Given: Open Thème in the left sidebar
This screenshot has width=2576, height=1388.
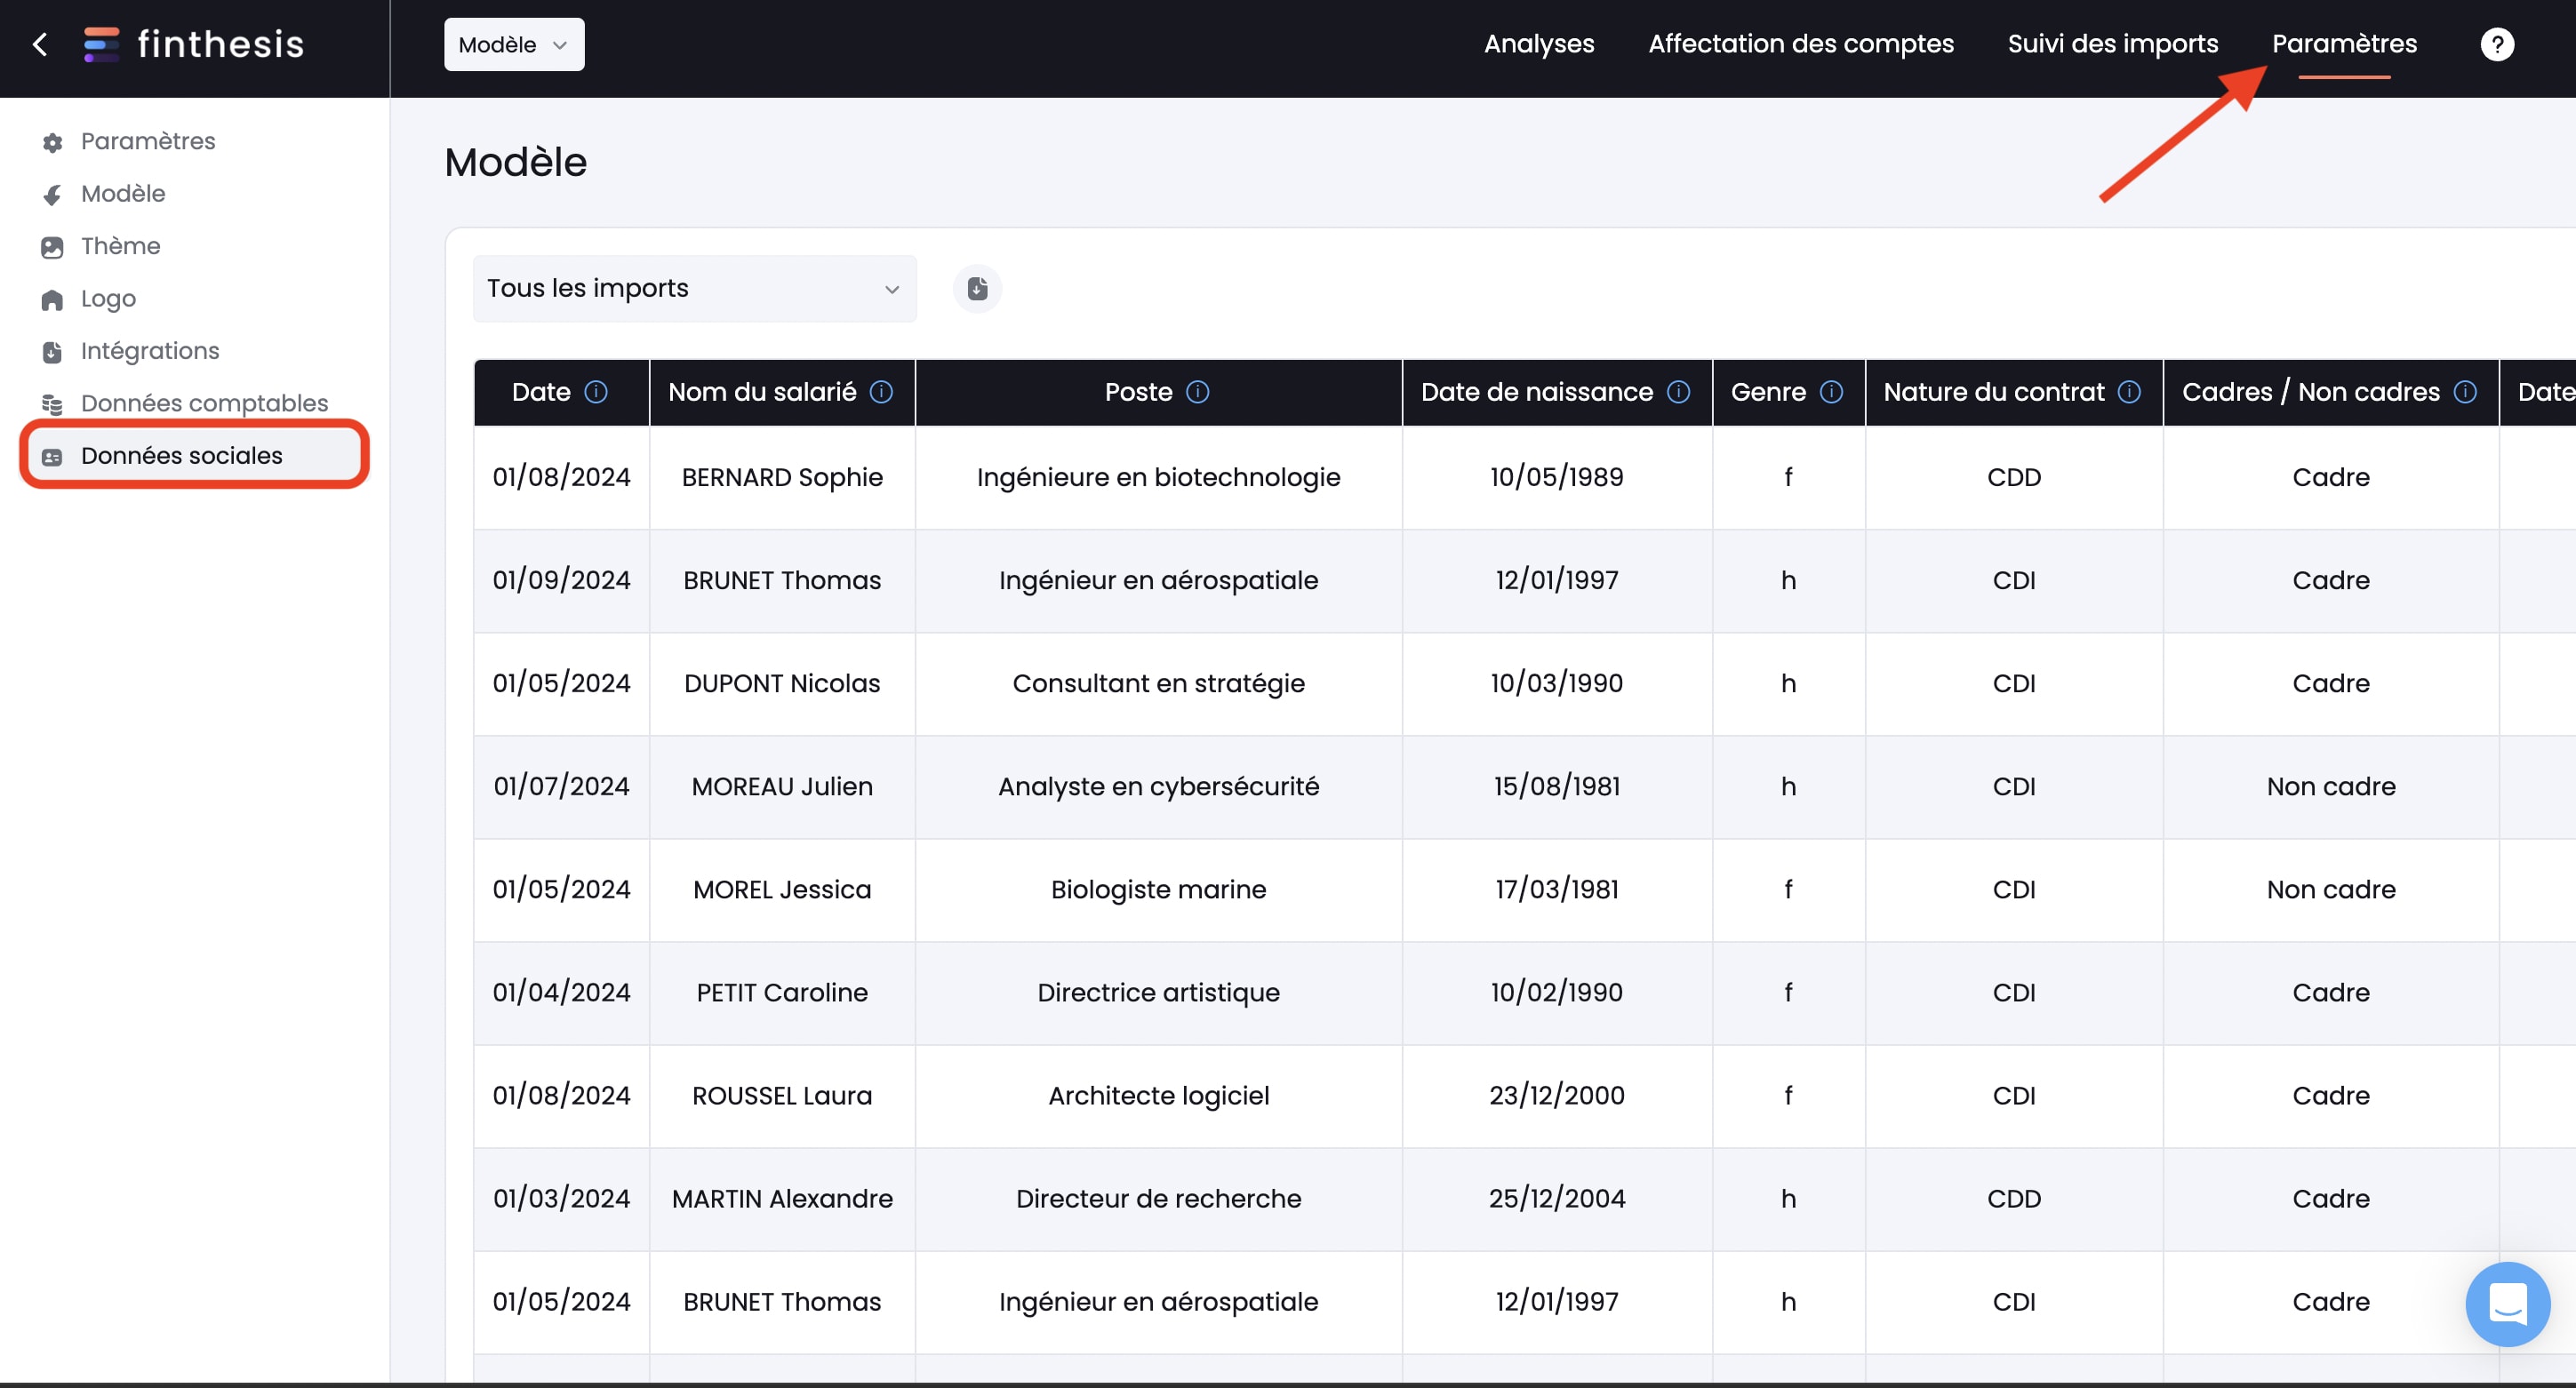Looking at the screenshot, I should 120,246.
